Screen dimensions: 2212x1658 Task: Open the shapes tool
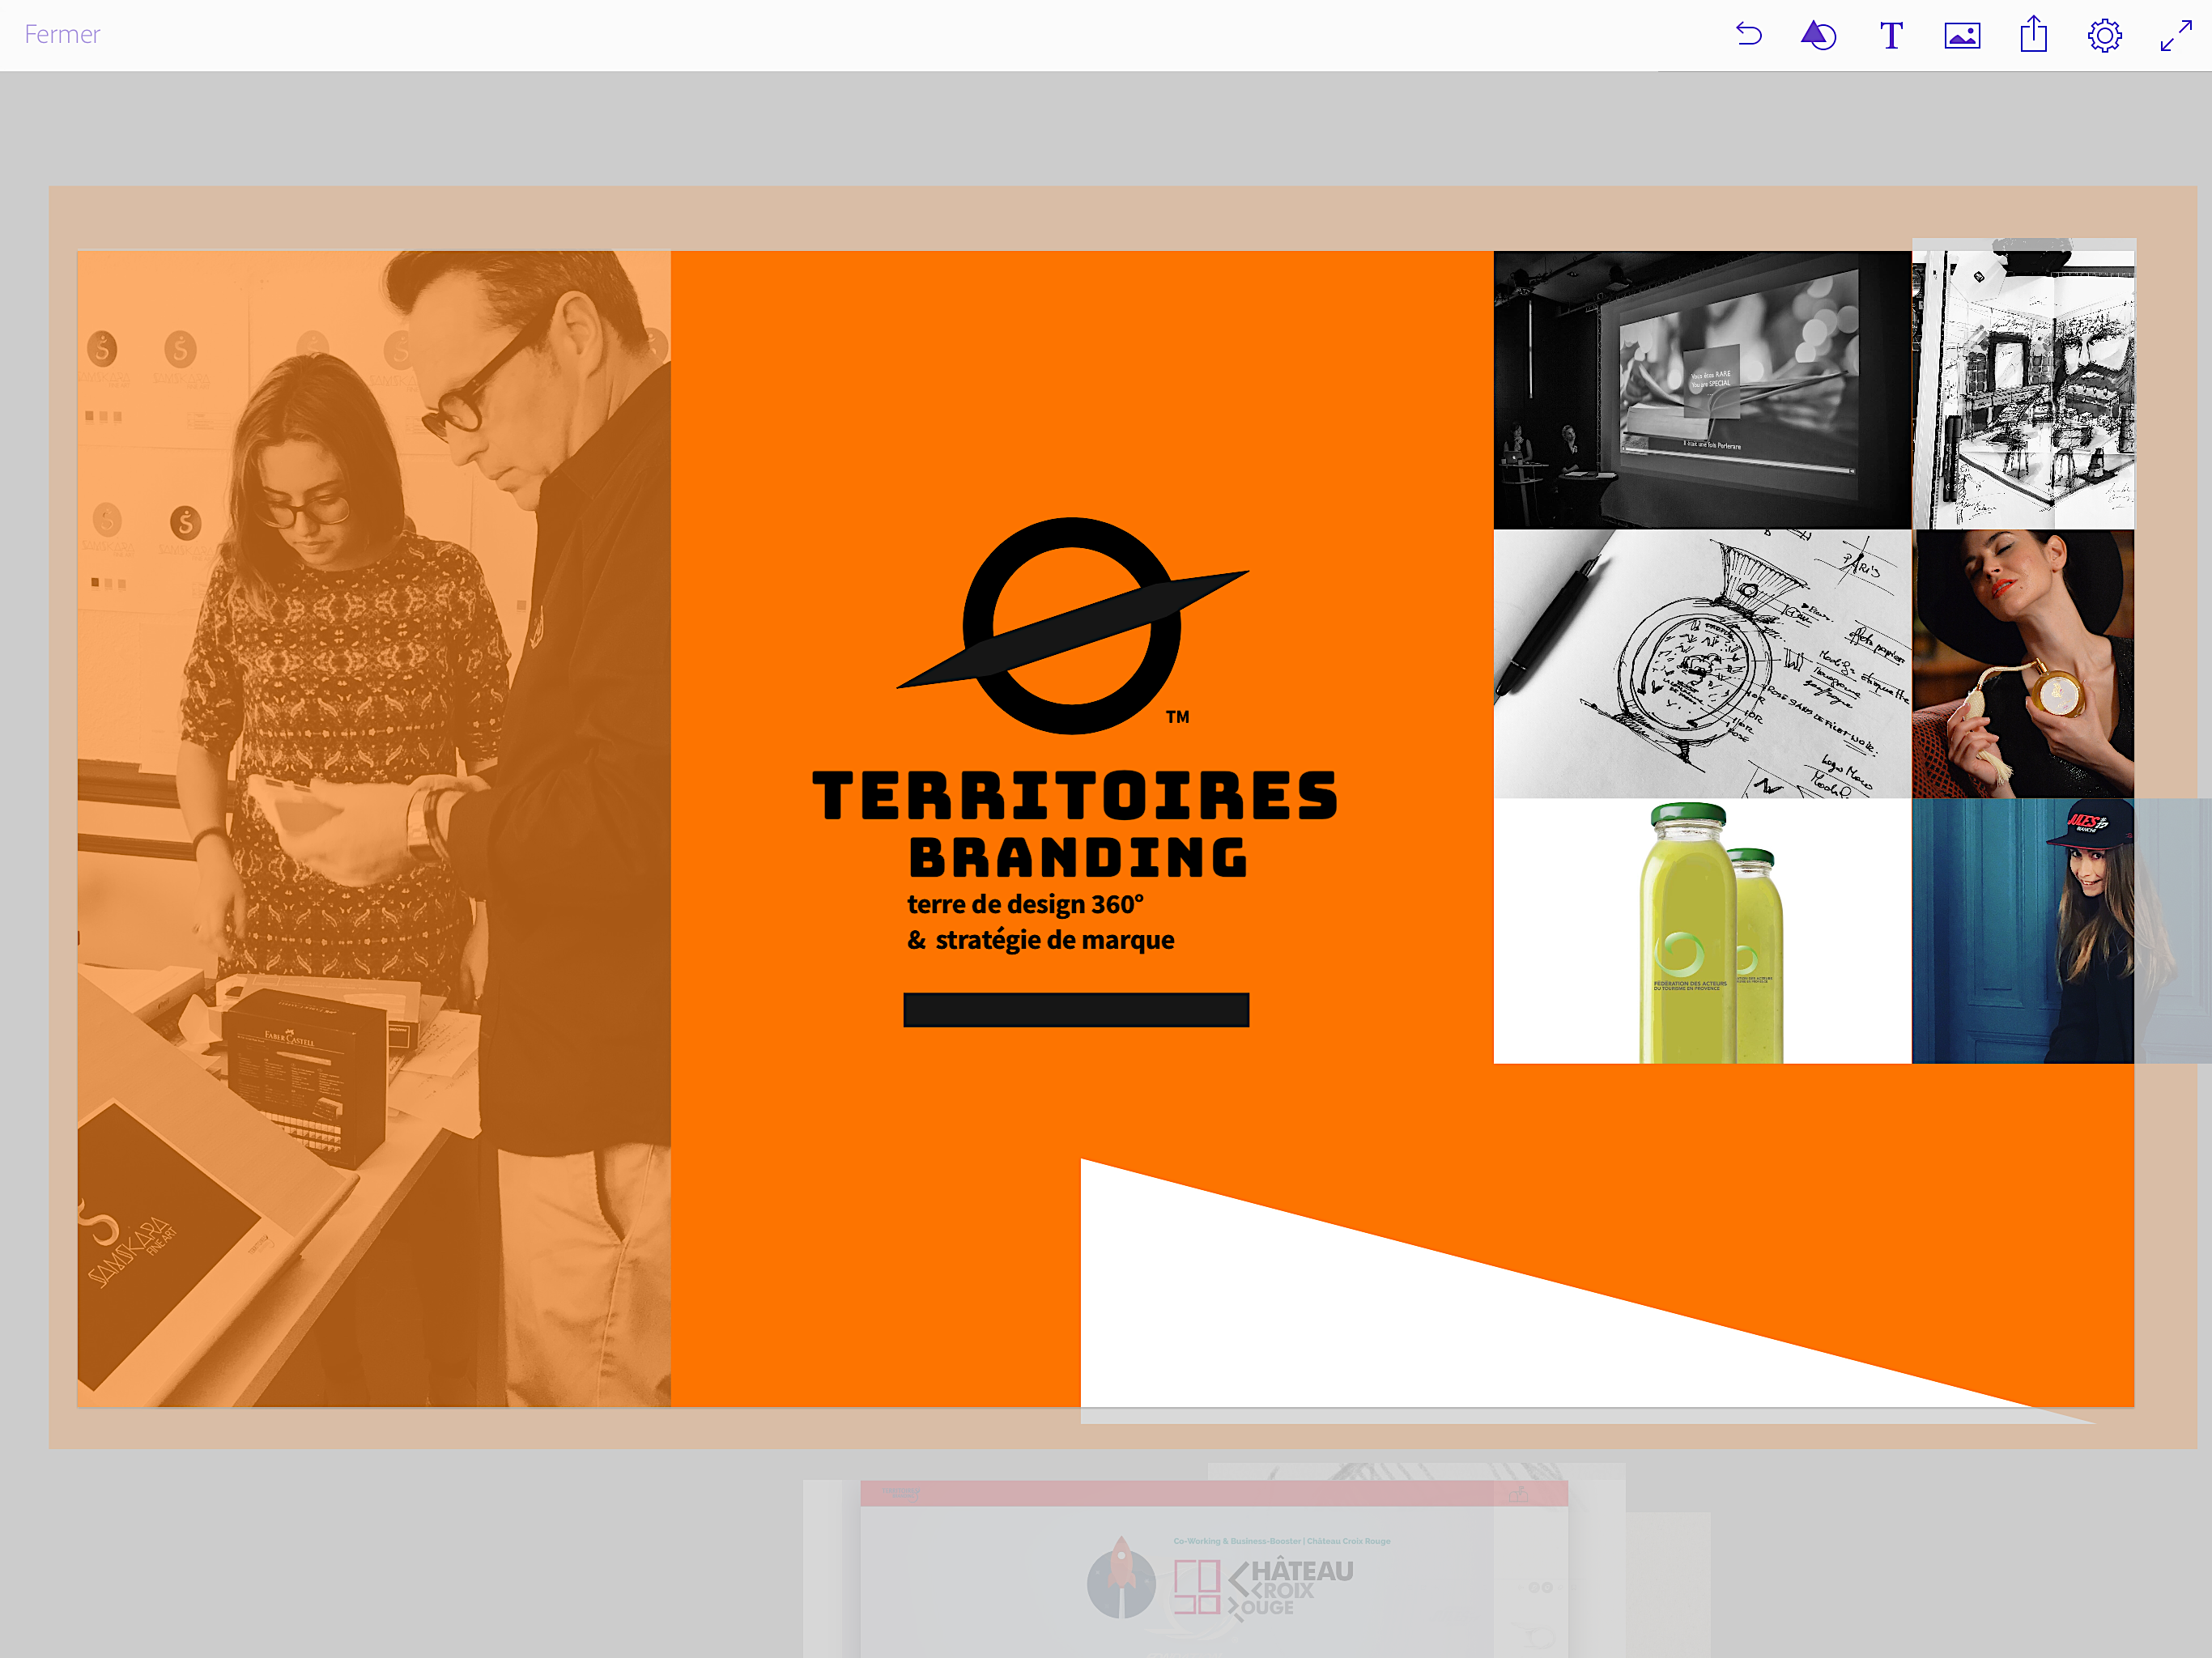point(1818,35)
